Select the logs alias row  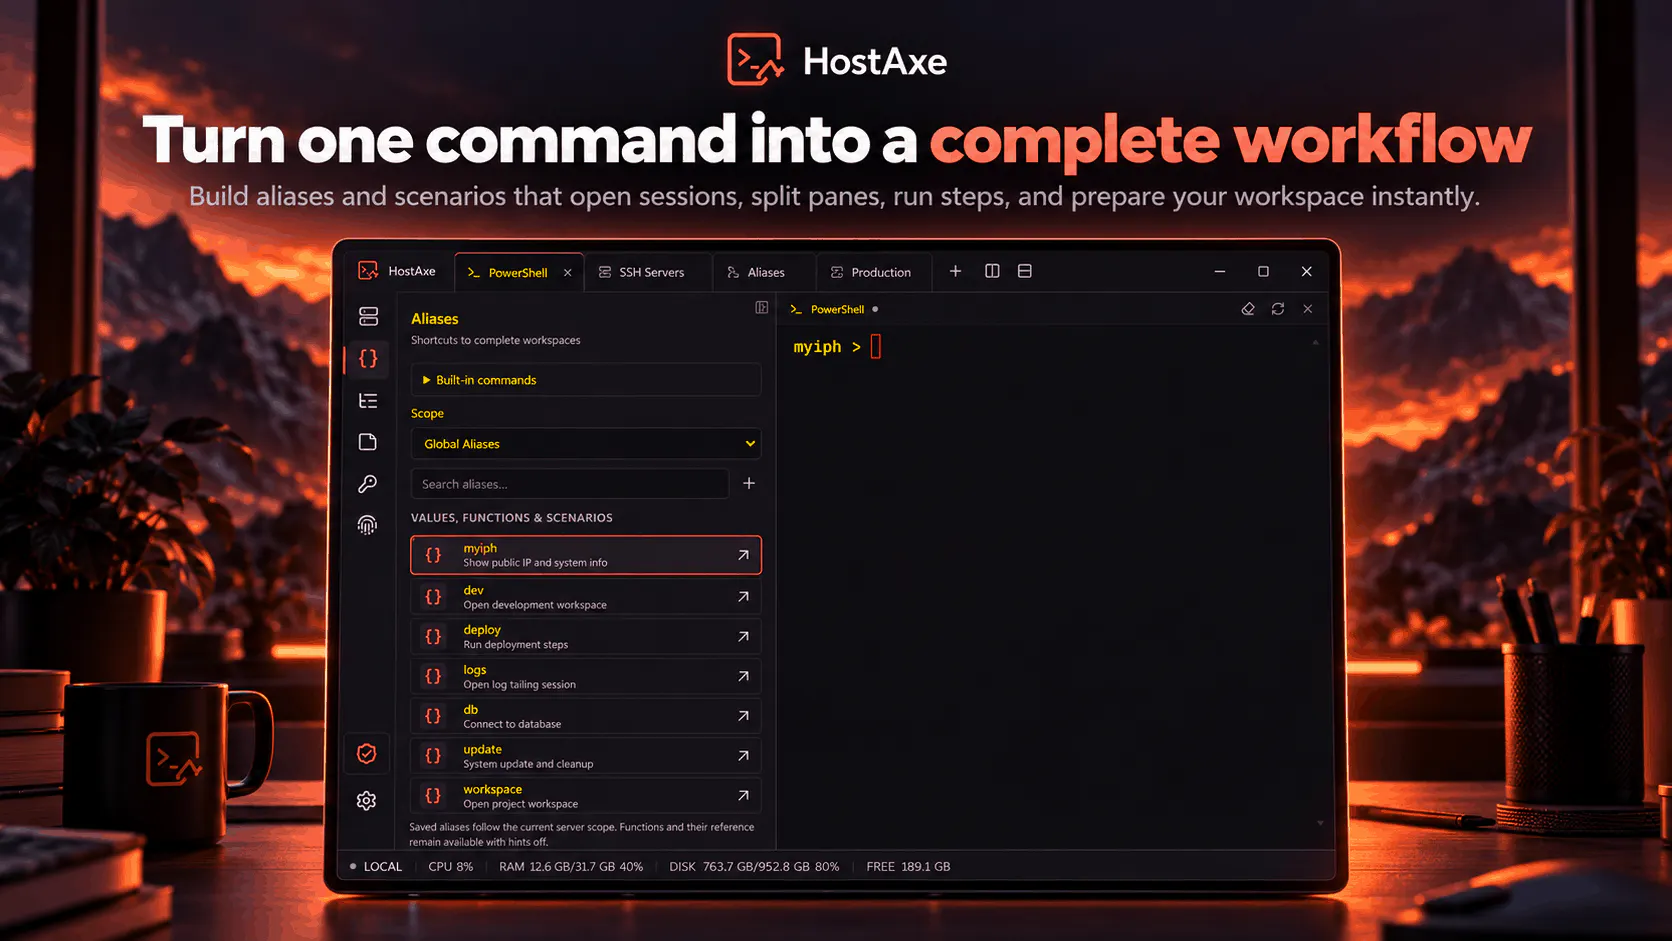586,677
